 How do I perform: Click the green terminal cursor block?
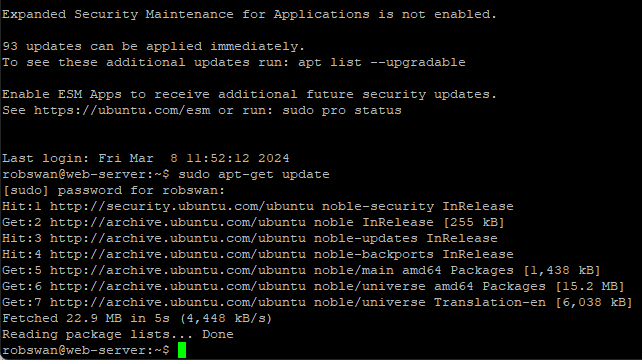(182, 350)
